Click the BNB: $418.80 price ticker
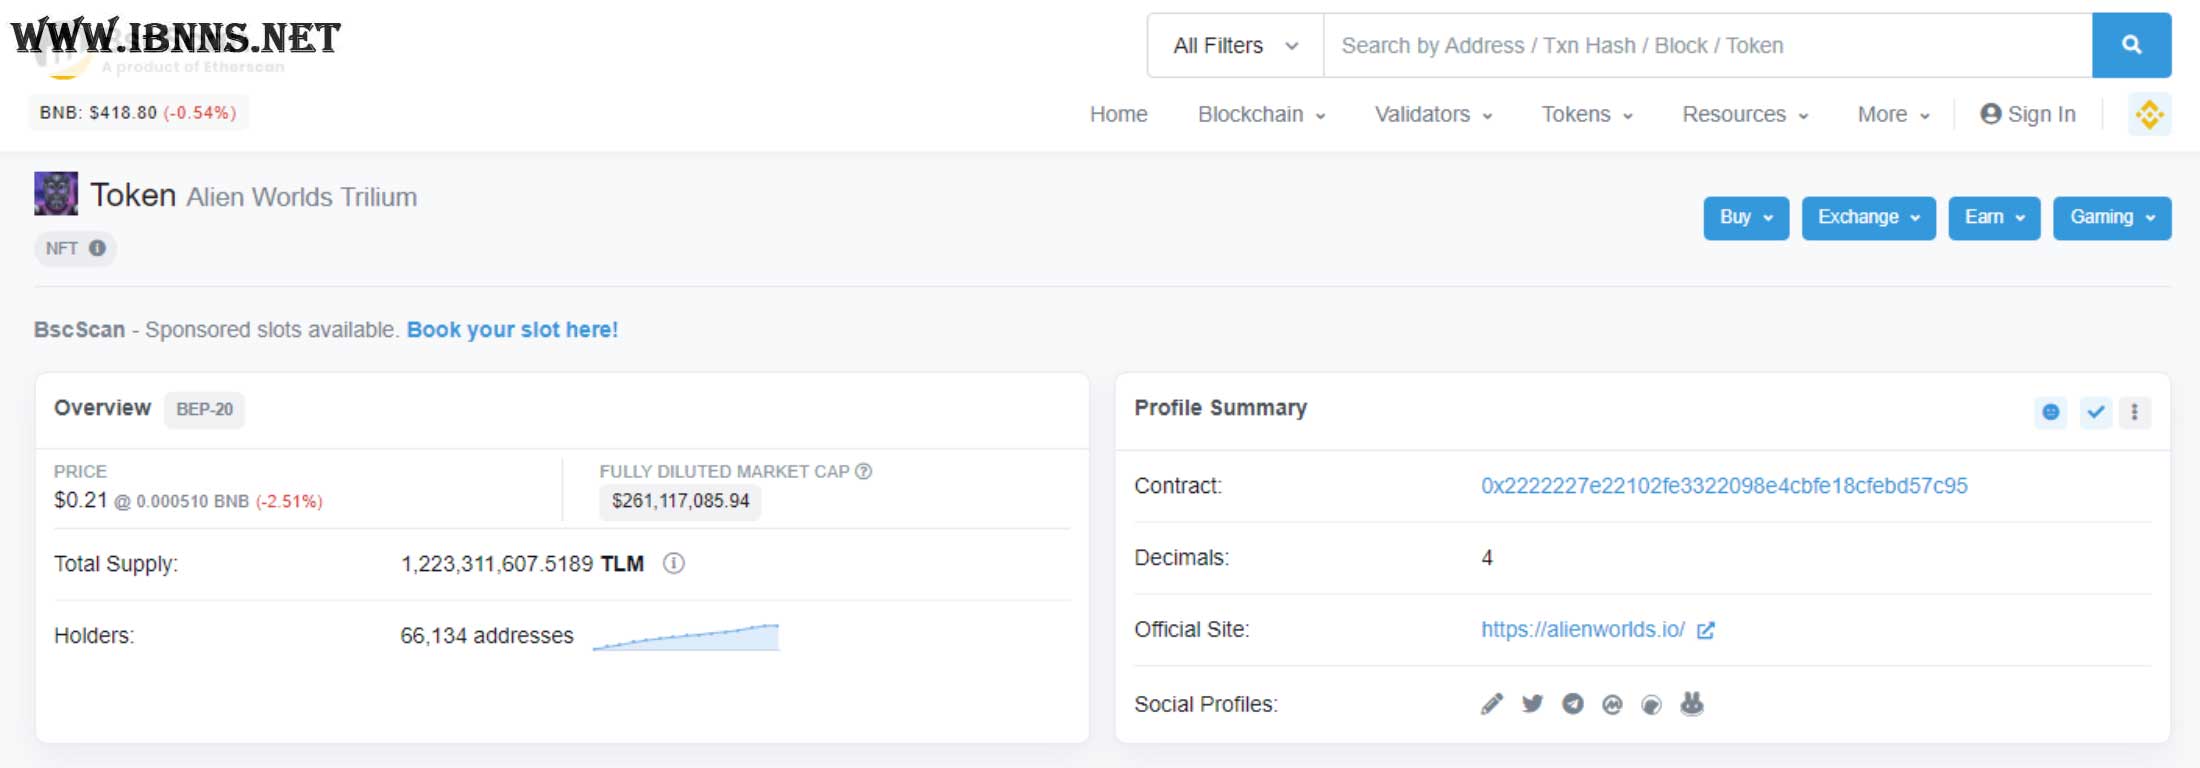The width and height of the screenshot is (2200, 768). [x=138, y=112]
